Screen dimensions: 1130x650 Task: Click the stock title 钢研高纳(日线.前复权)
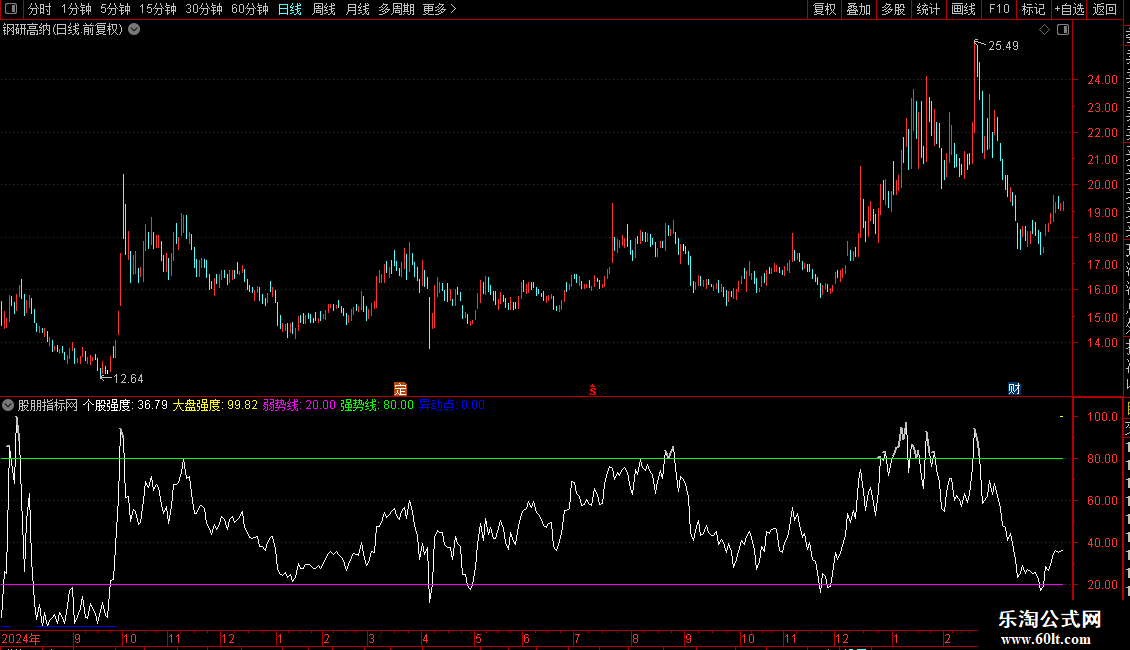click(63, 30)
